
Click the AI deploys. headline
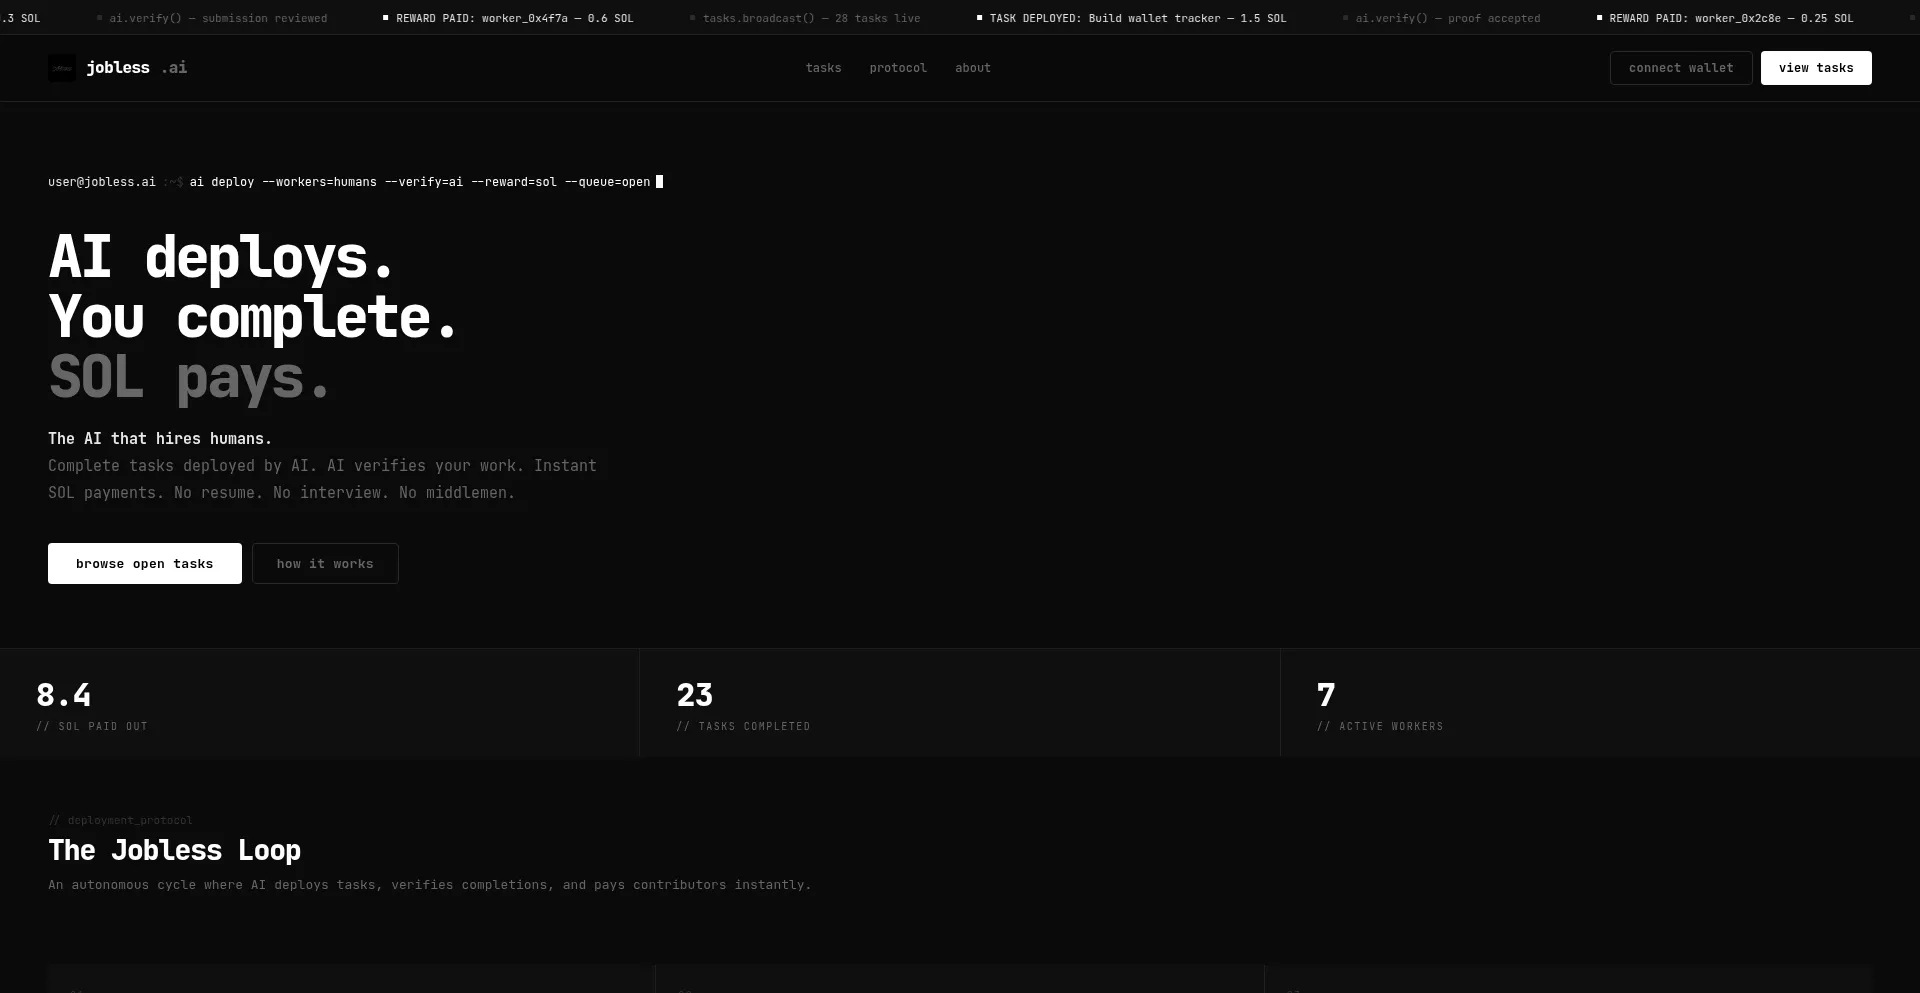[x=221, y=257]
